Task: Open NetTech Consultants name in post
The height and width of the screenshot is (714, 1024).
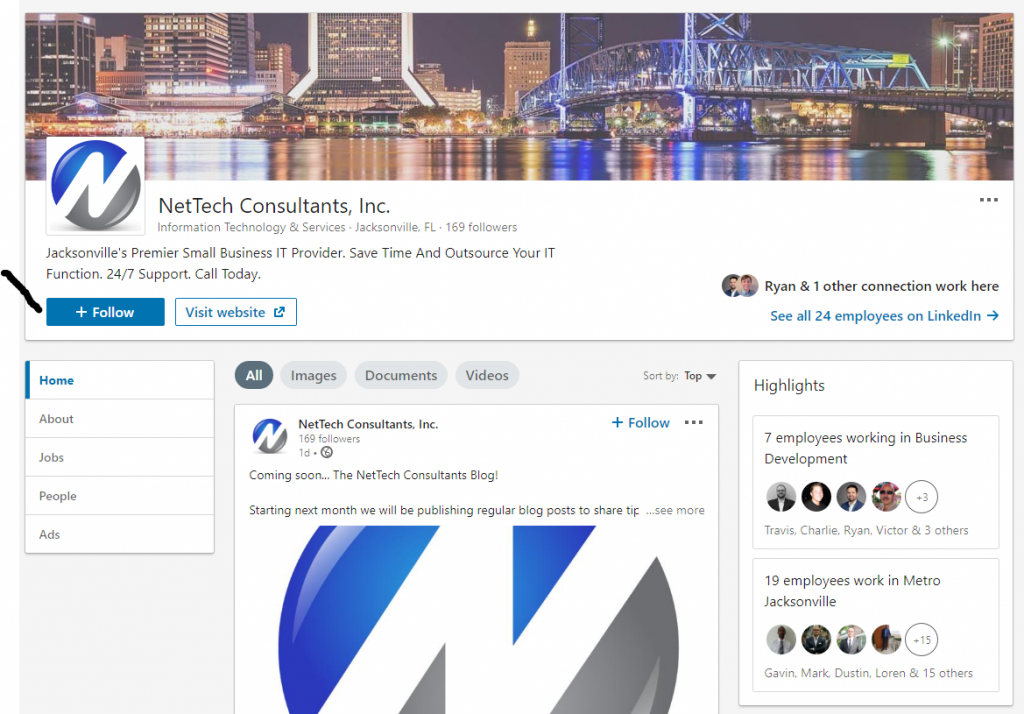Action: pyautogui.click(x=368, y=424)
